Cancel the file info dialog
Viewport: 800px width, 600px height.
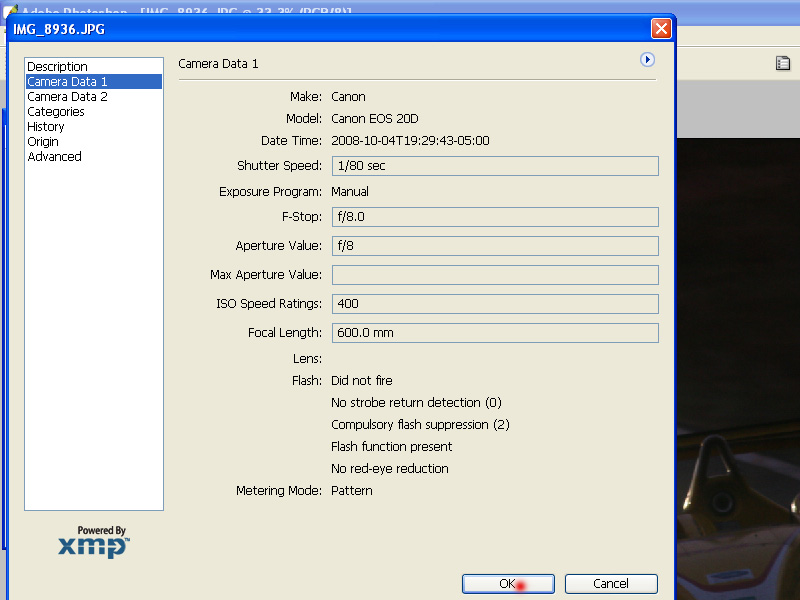click(x=611, y=584)
